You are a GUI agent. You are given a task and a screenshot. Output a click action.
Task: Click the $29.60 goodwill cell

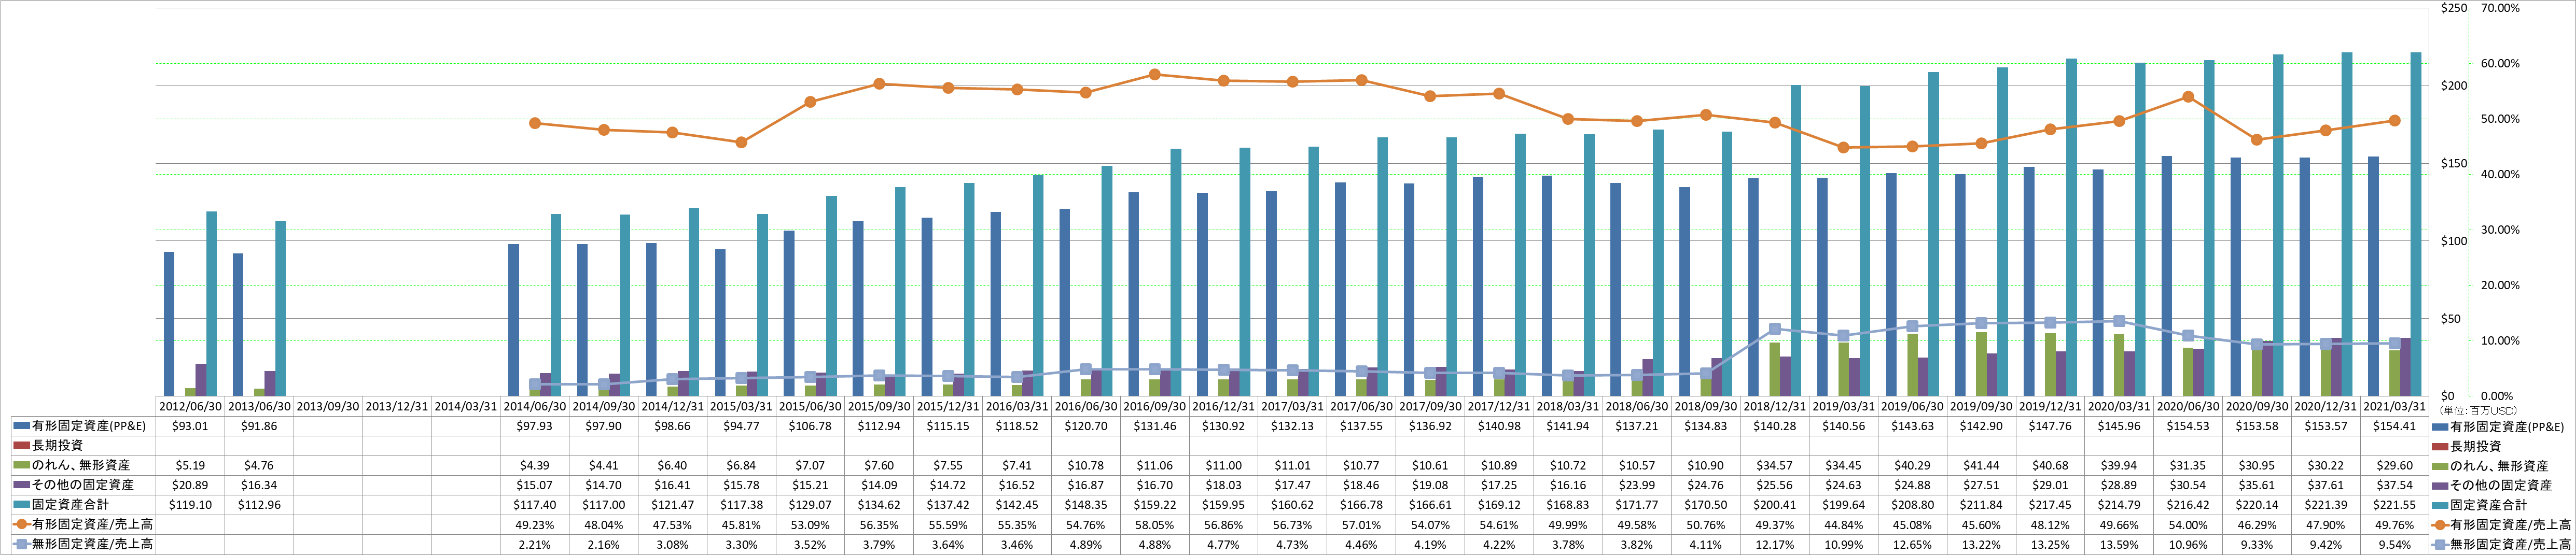(2395, 465)
